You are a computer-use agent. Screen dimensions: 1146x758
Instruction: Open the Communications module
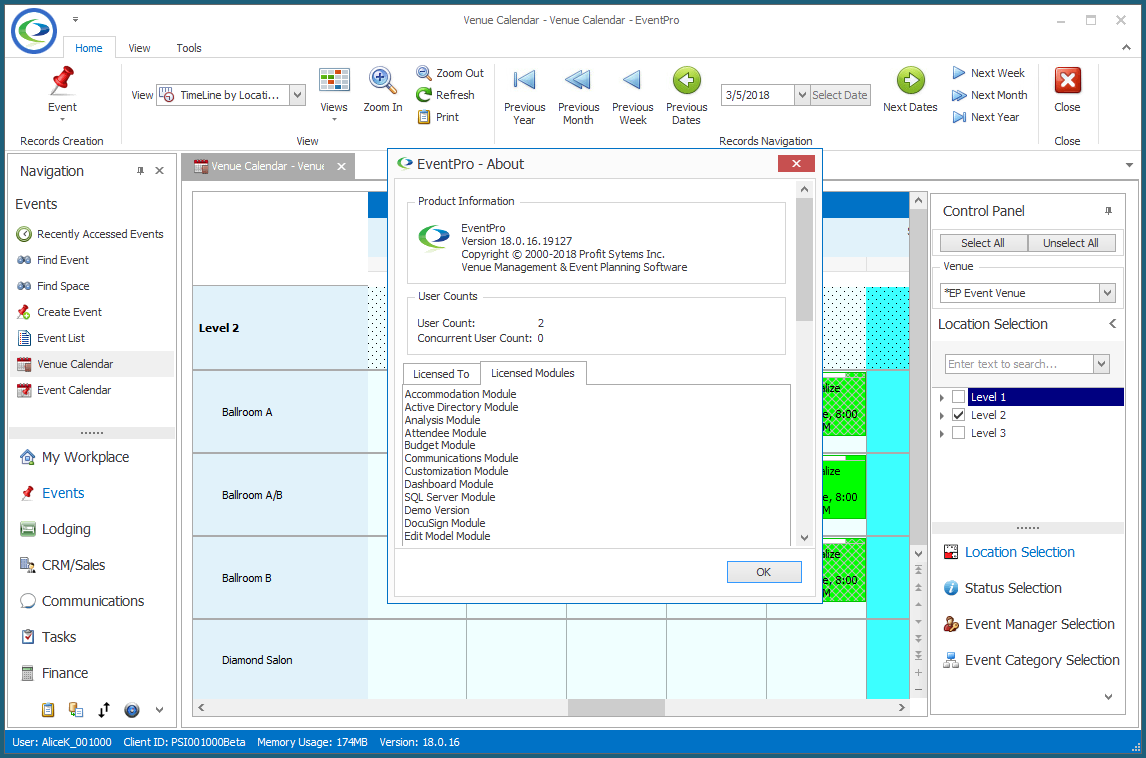[x=82, y=601]
